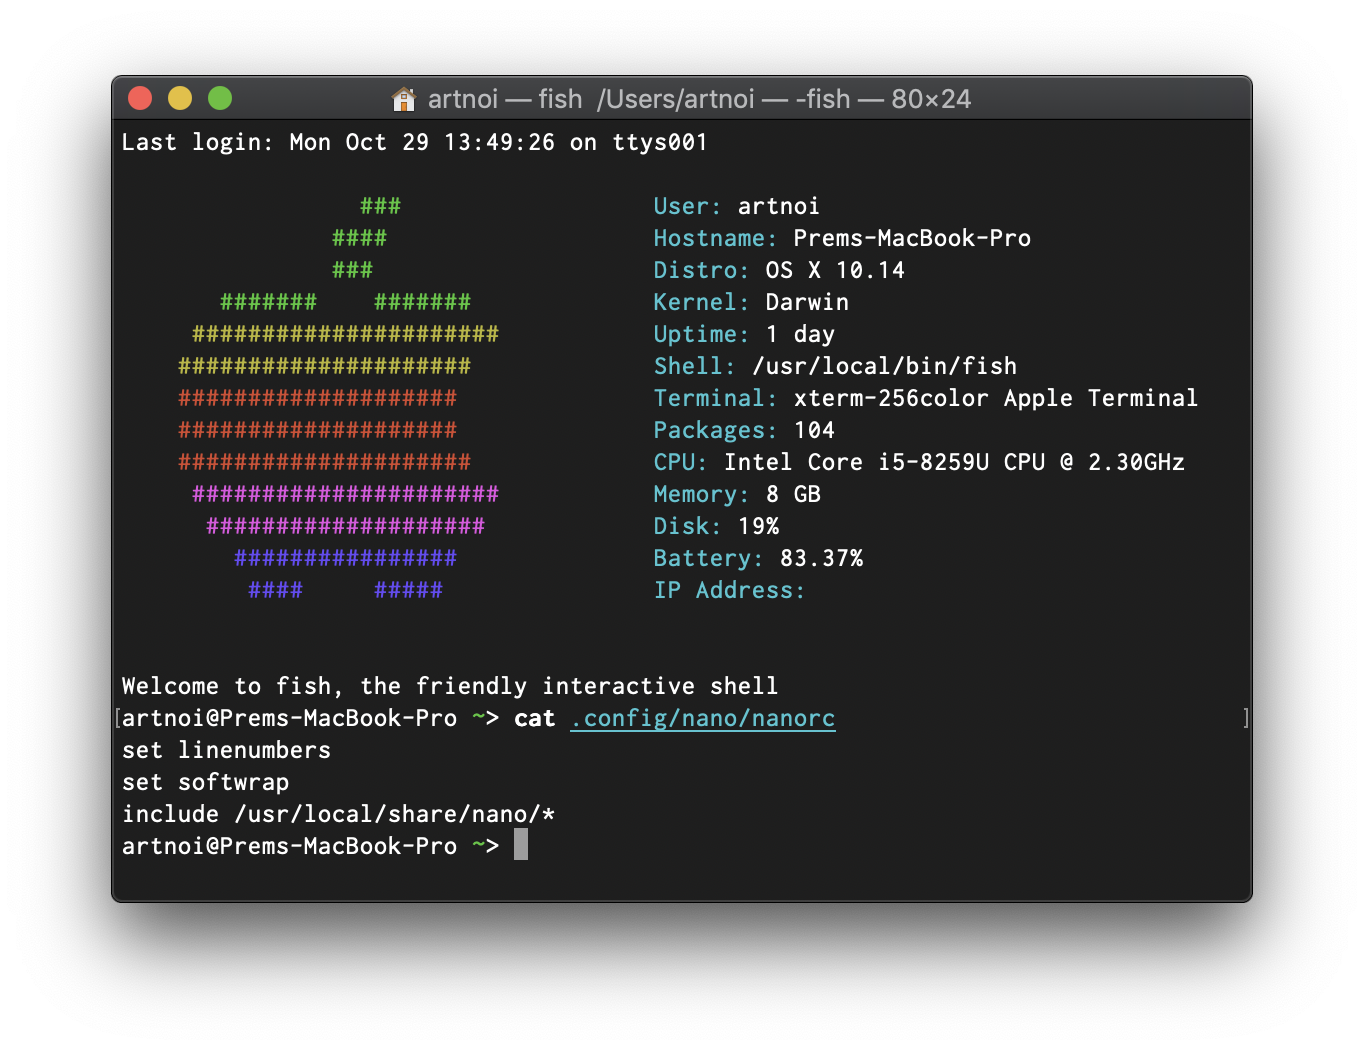Close the Terminal window with red button
Screen dimensions: 1364x1050
click(140, 98)
